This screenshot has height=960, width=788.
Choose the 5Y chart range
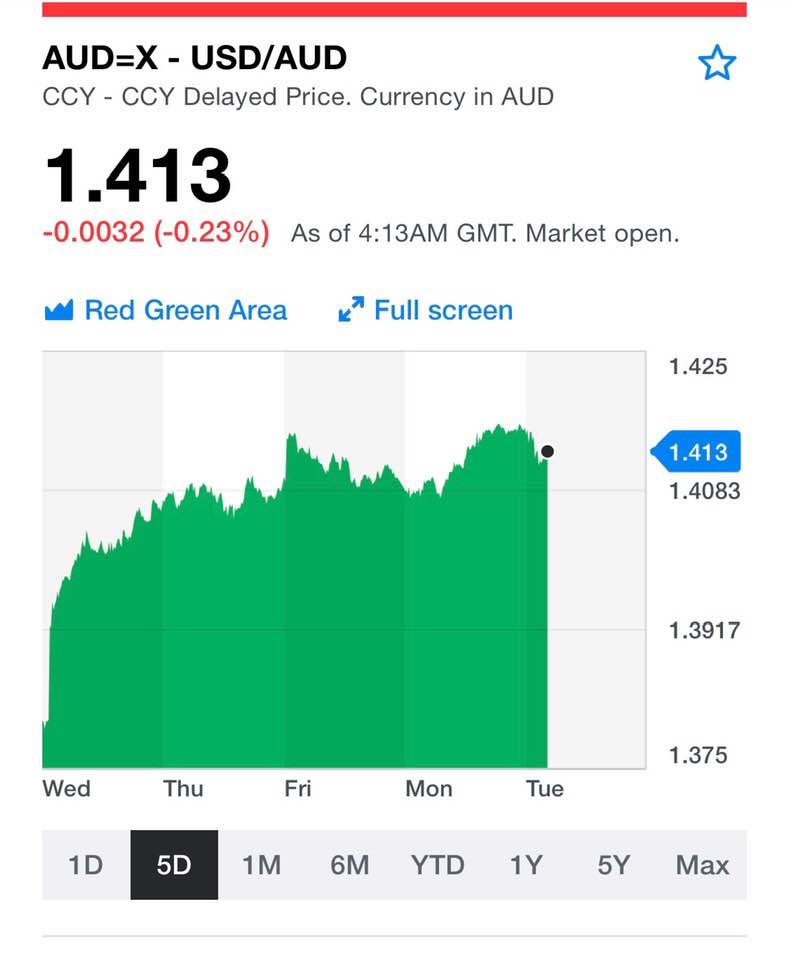click(x=614, y=864)
